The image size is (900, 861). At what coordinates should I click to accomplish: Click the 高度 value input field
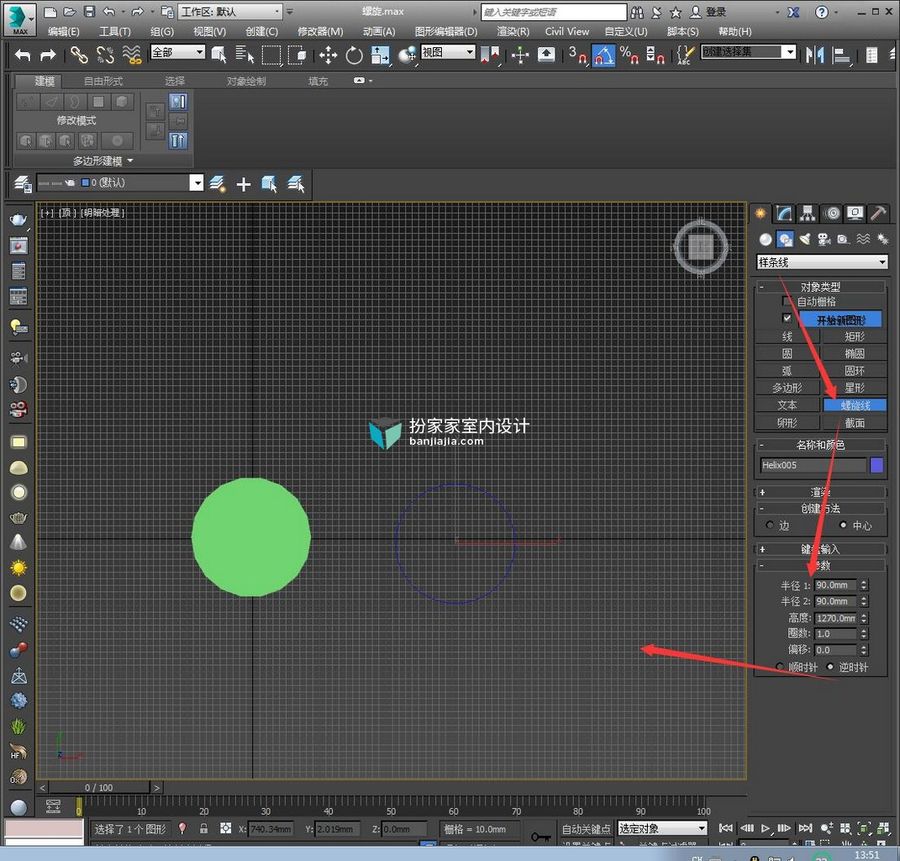coord(836,618)
